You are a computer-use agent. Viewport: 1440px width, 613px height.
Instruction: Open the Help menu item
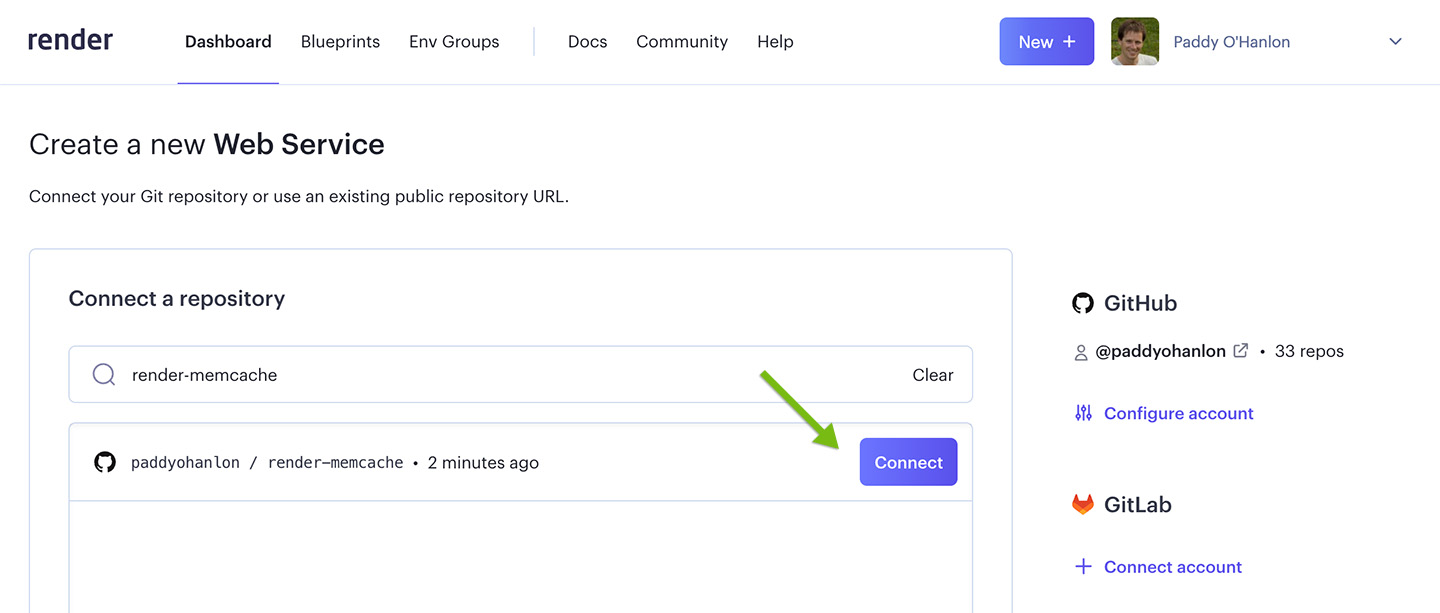[775, 42]
